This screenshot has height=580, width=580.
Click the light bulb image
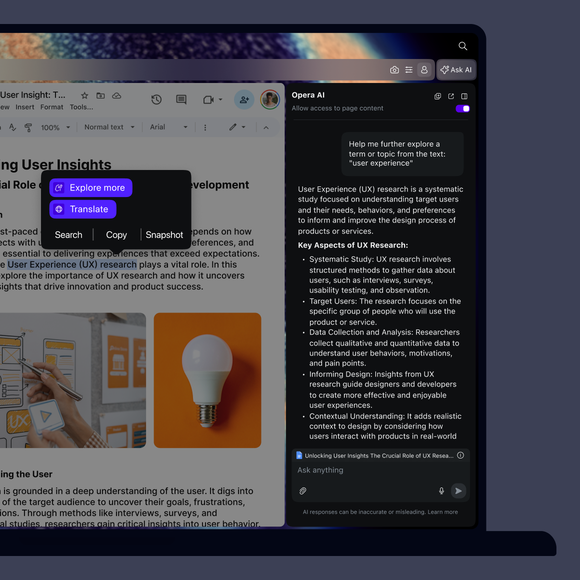(208, 380)
